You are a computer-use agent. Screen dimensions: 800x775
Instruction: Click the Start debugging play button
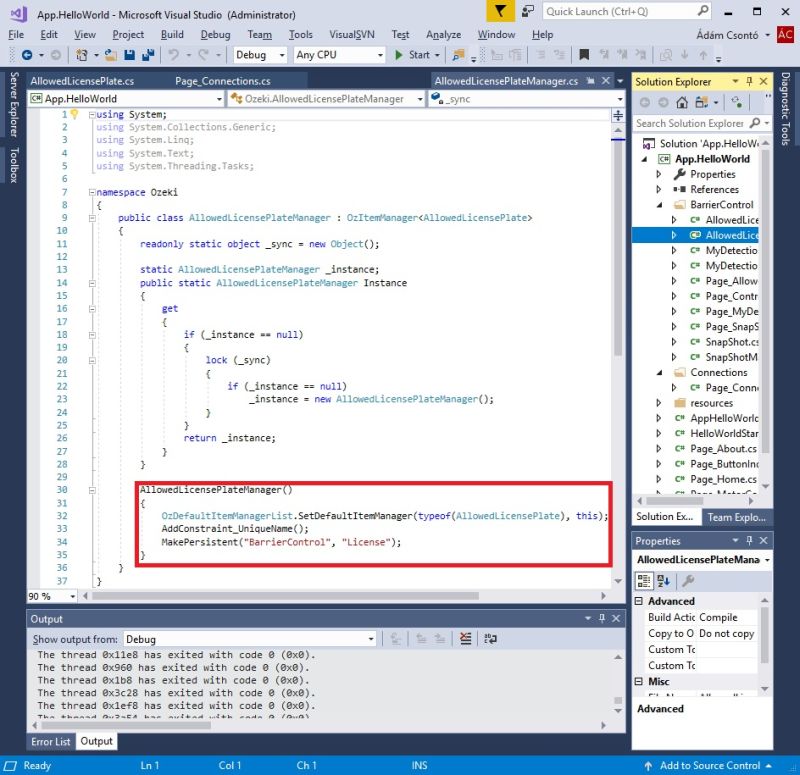pos(411,55)
